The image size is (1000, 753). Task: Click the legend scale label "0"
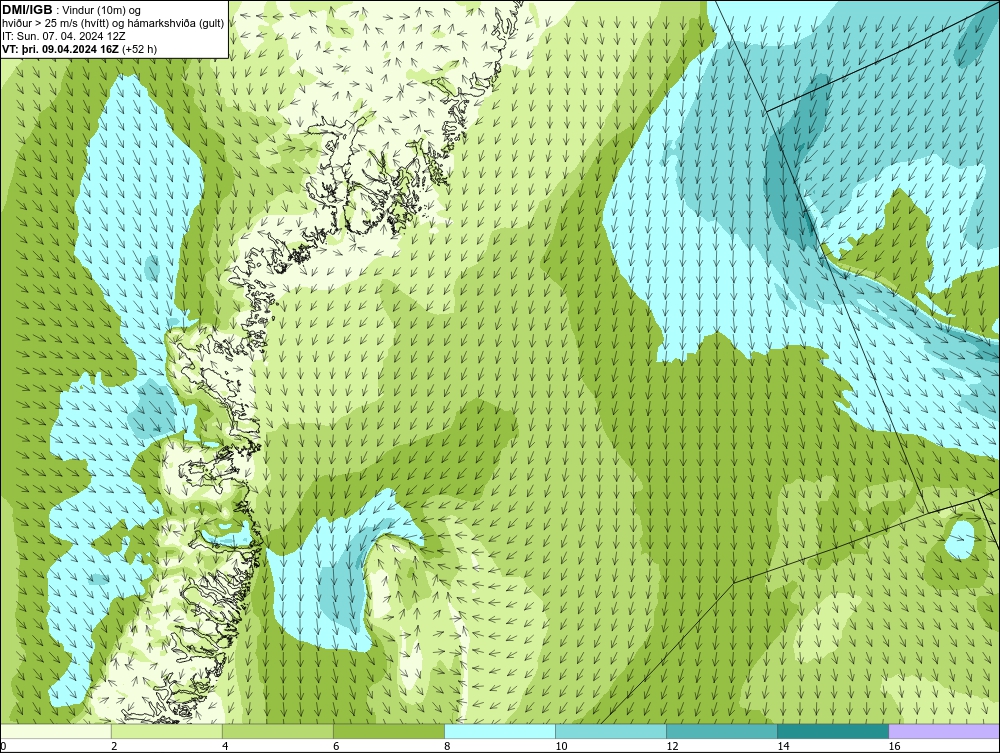tap(3, 747)
